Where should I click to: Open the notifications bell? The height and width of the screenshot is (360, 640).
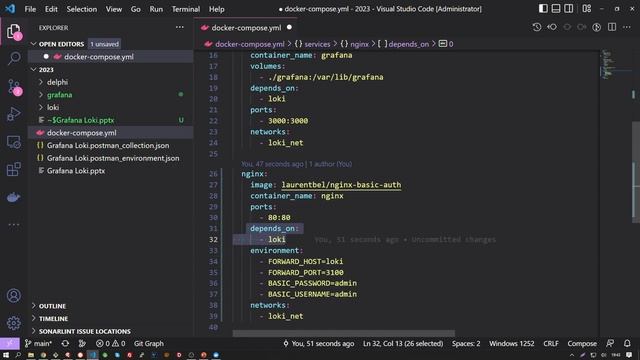point(627,344)
